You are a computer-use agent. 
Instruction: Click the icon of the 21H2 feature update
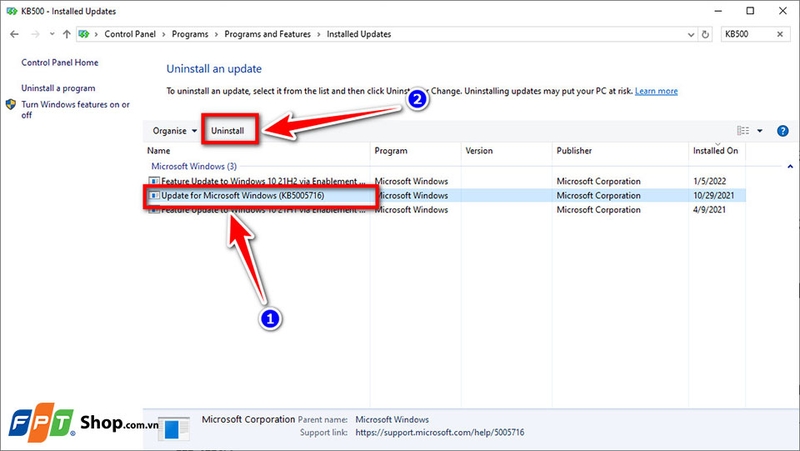(x=154, y=181)
